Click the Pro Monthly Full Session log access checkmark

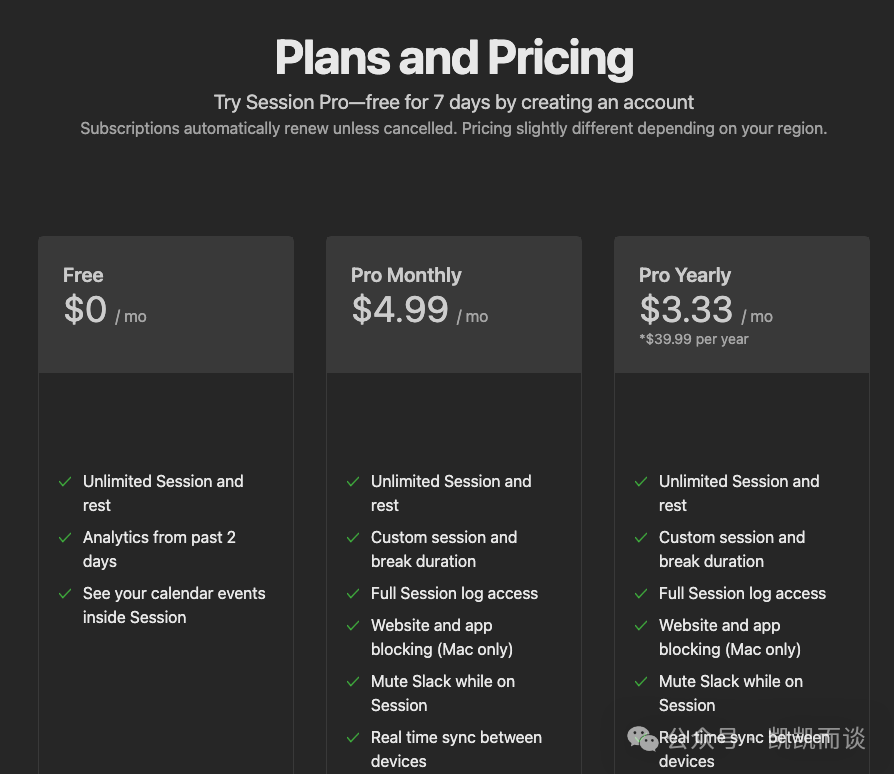[x=353, y=594]
